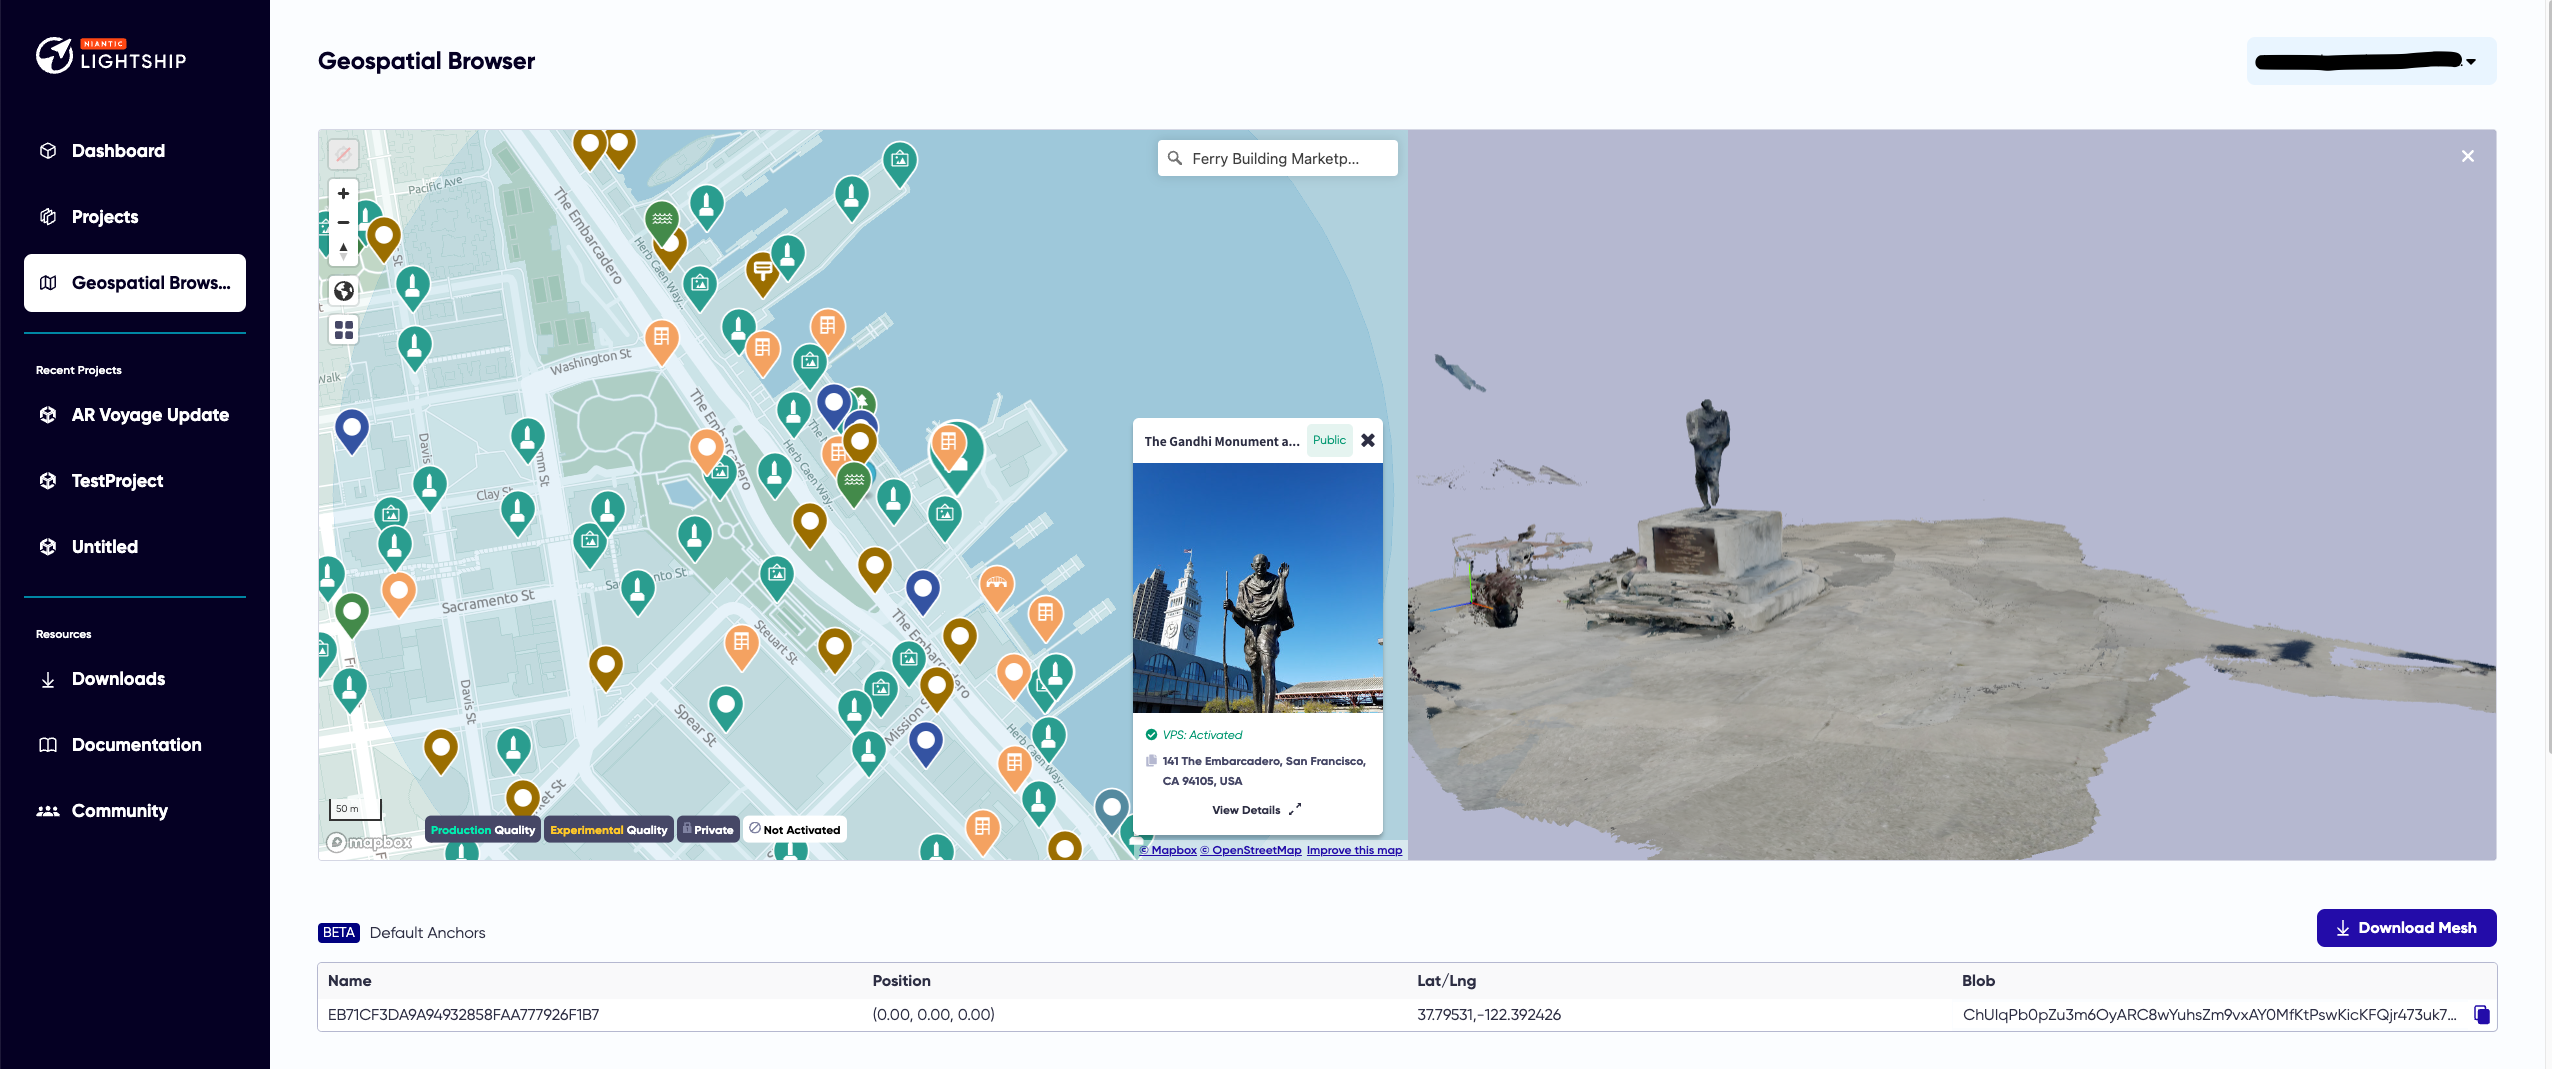Select the Dashboard sidebar icon

click(x=49, y=150)
